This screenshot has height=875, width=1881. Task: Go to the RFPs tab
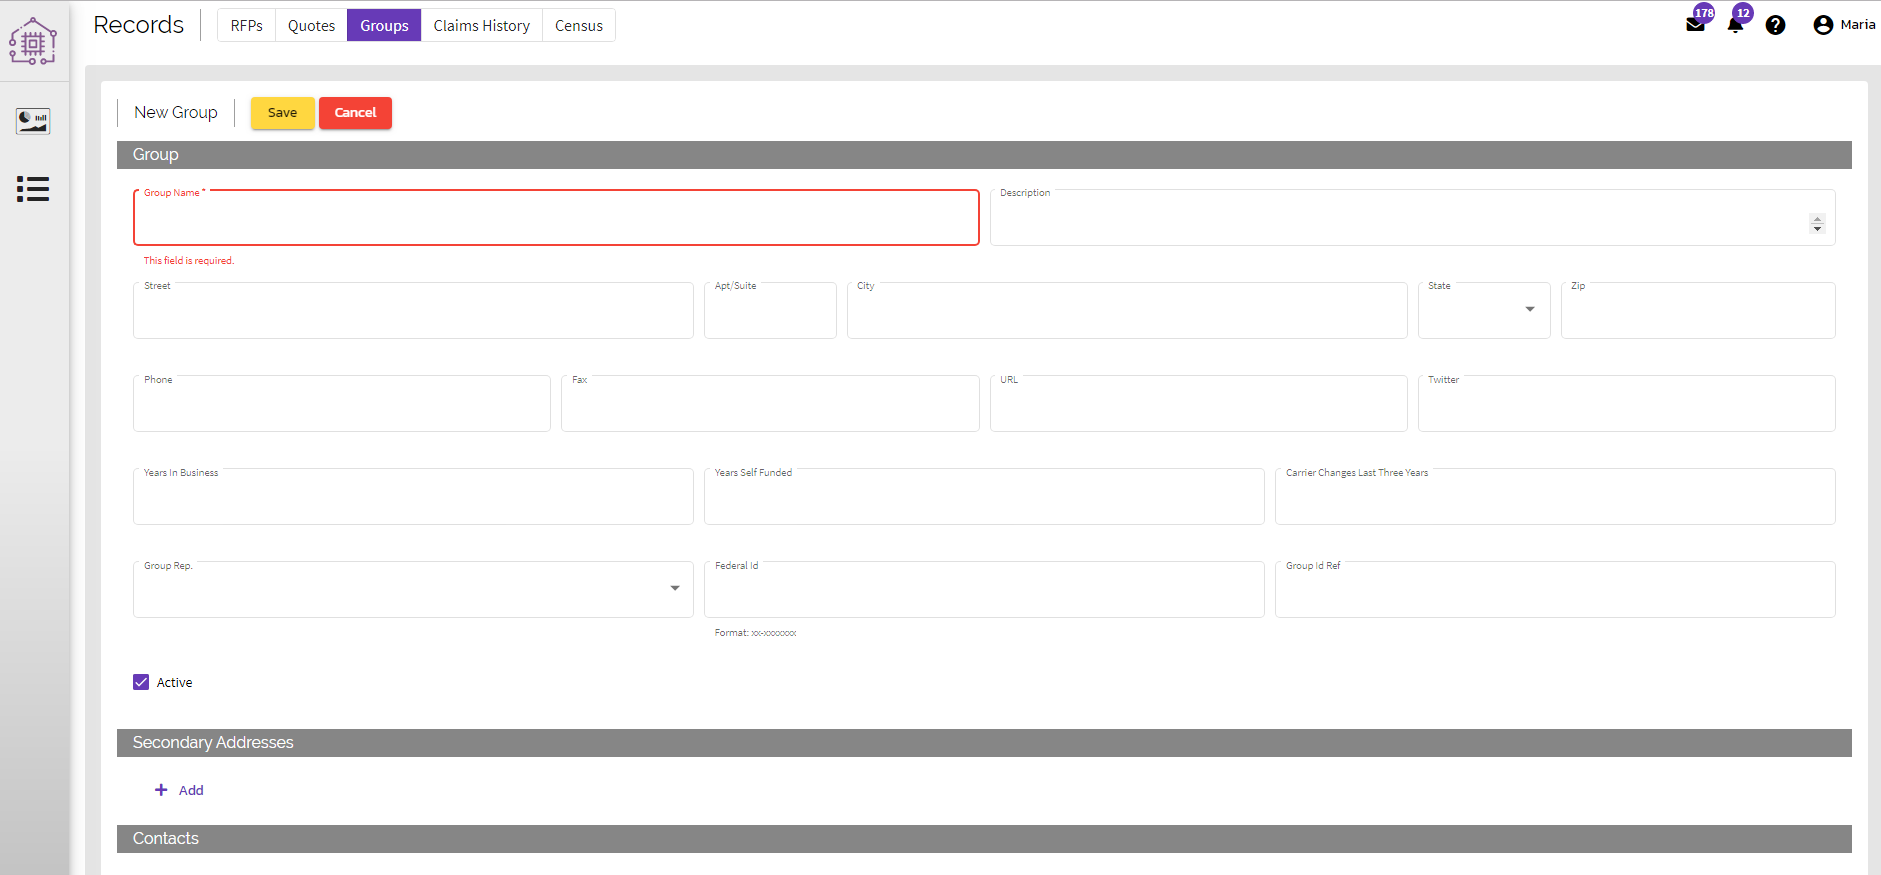click(246, 25)
